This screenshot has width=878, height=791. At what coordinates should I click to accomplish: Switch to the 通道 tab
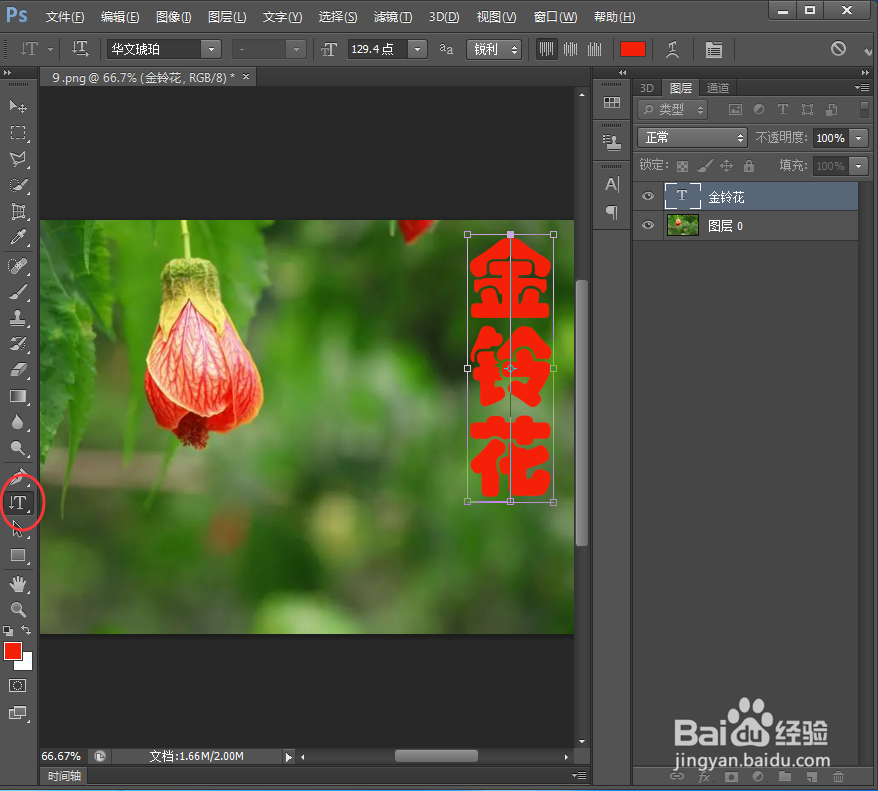[718, 88]
